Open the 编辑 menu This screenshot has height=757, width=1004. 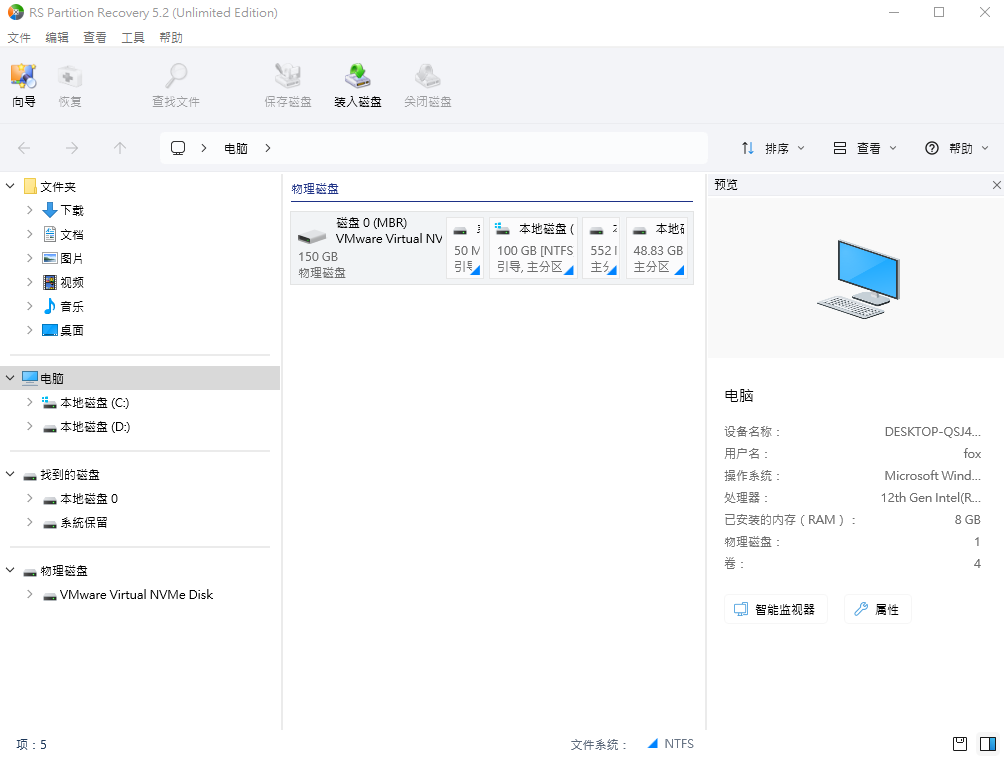click(x=57, y=38)
